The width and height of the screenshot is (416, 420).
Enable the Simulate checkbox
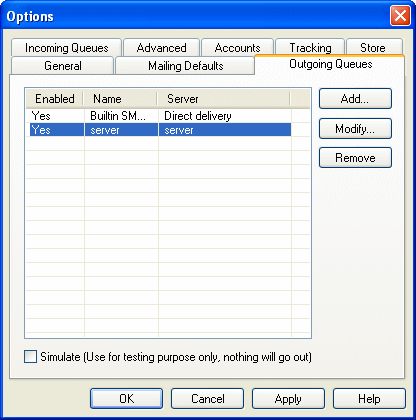(x=30, y=357)
